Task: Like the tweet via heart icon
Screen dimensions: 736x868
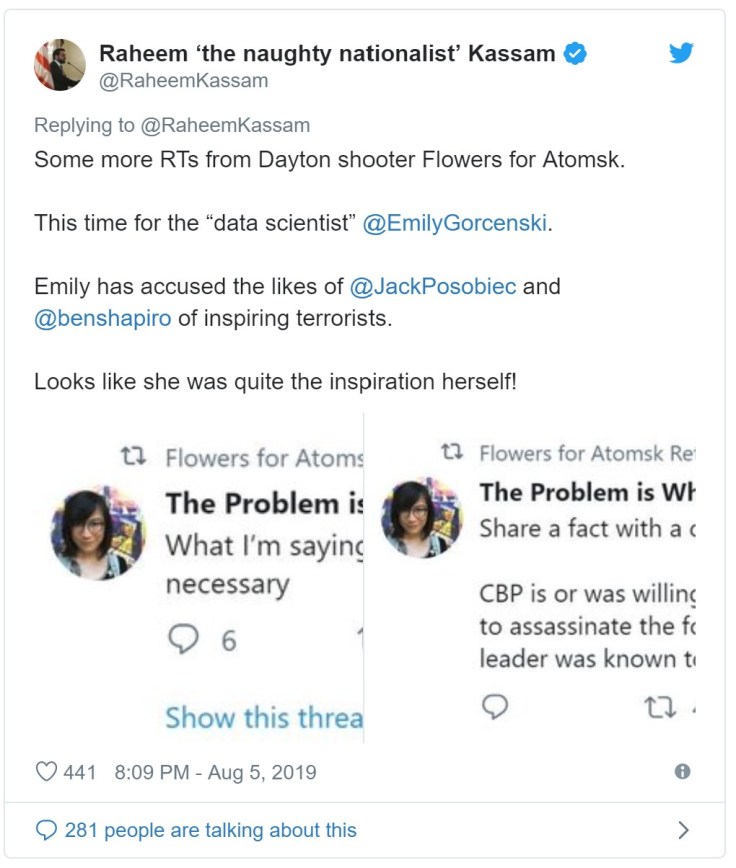Action: click(46, 772)
